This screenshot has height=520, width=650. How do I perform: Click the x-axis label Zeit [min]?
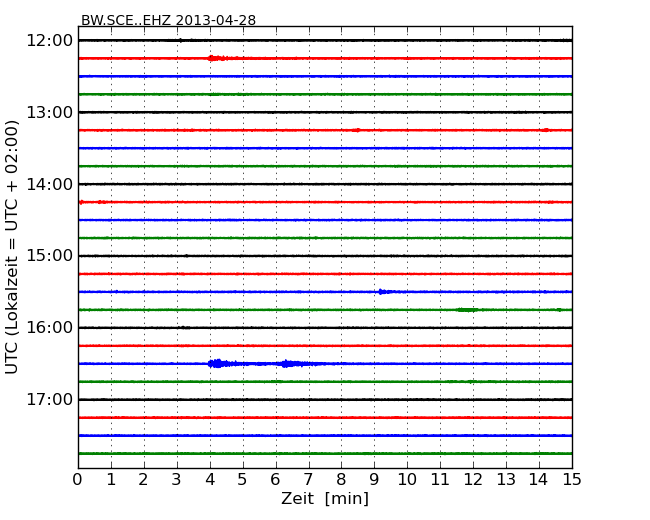pyautogui.click(x=324, y=499)
